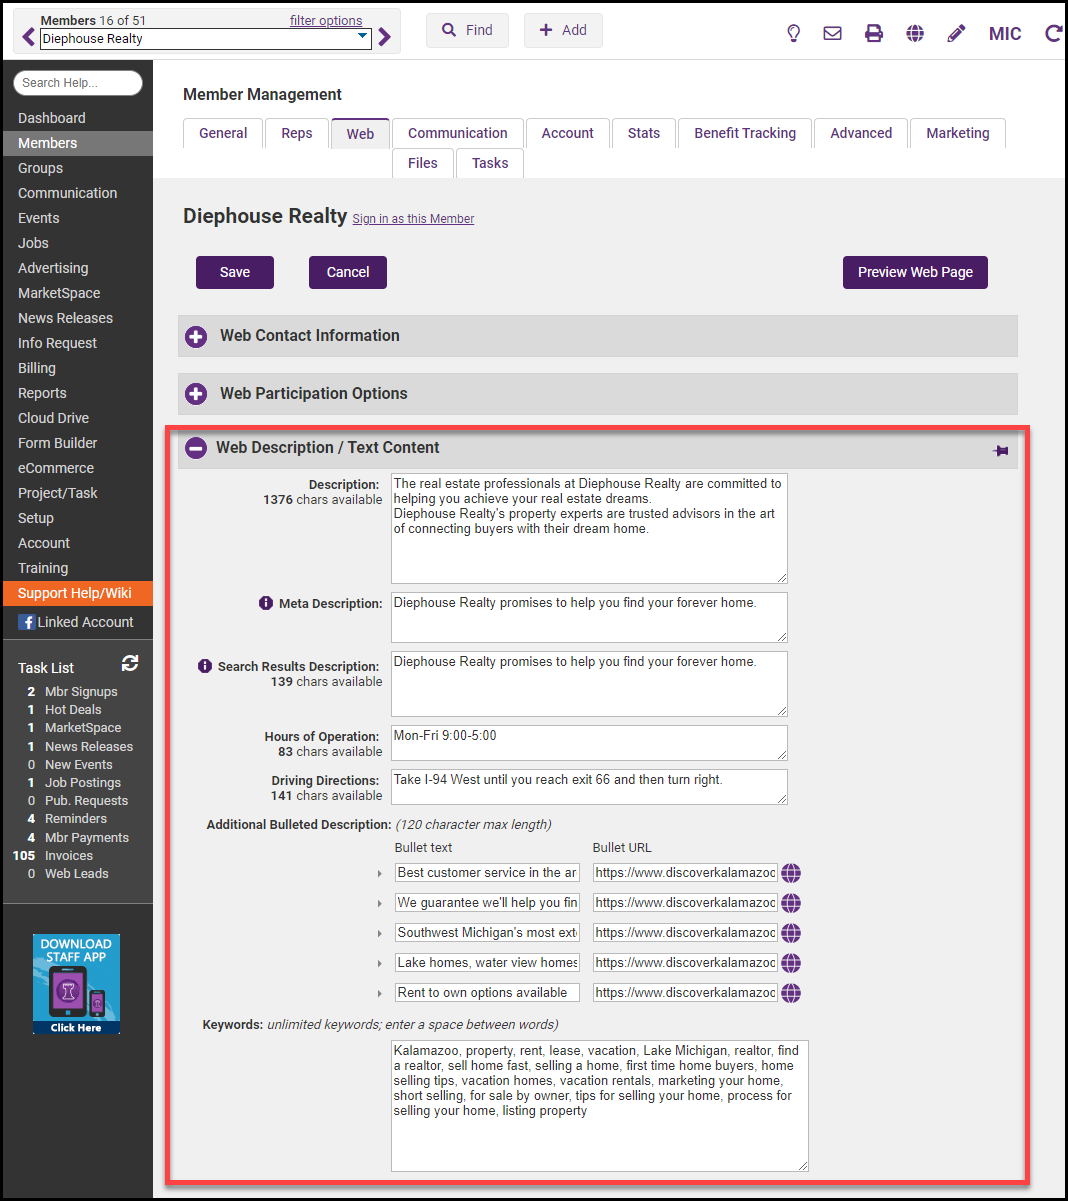Open the member selection dropdown
Image resolution: width=1068 pixels, height=1201 pixels.
tap(362, 38)
